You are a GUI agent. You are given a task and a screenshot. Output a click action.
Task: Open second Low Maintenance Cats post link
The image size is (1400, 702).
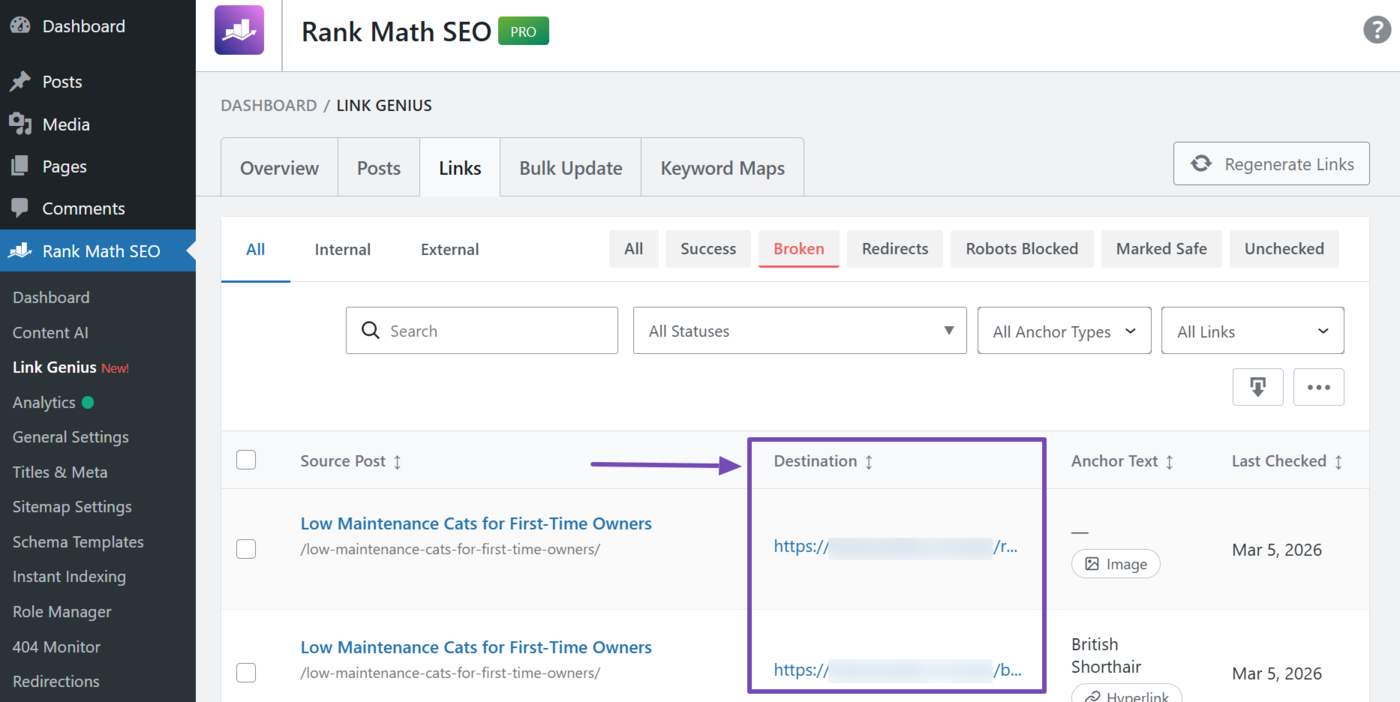476,647
